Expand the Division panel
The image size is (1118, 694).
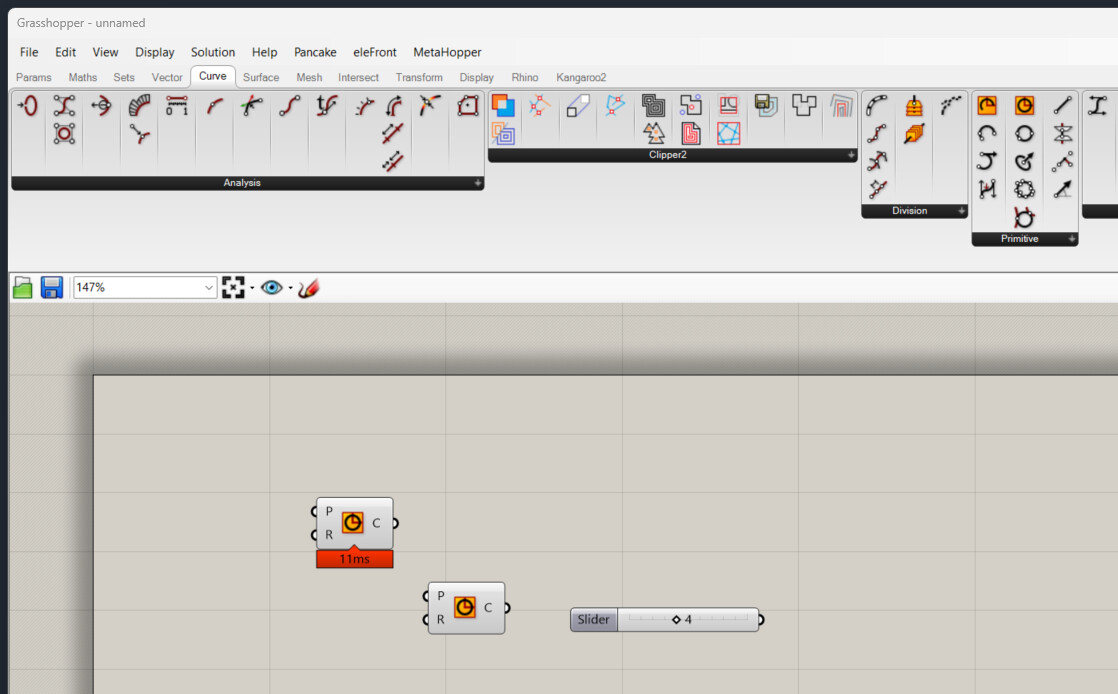click(961, 211)
